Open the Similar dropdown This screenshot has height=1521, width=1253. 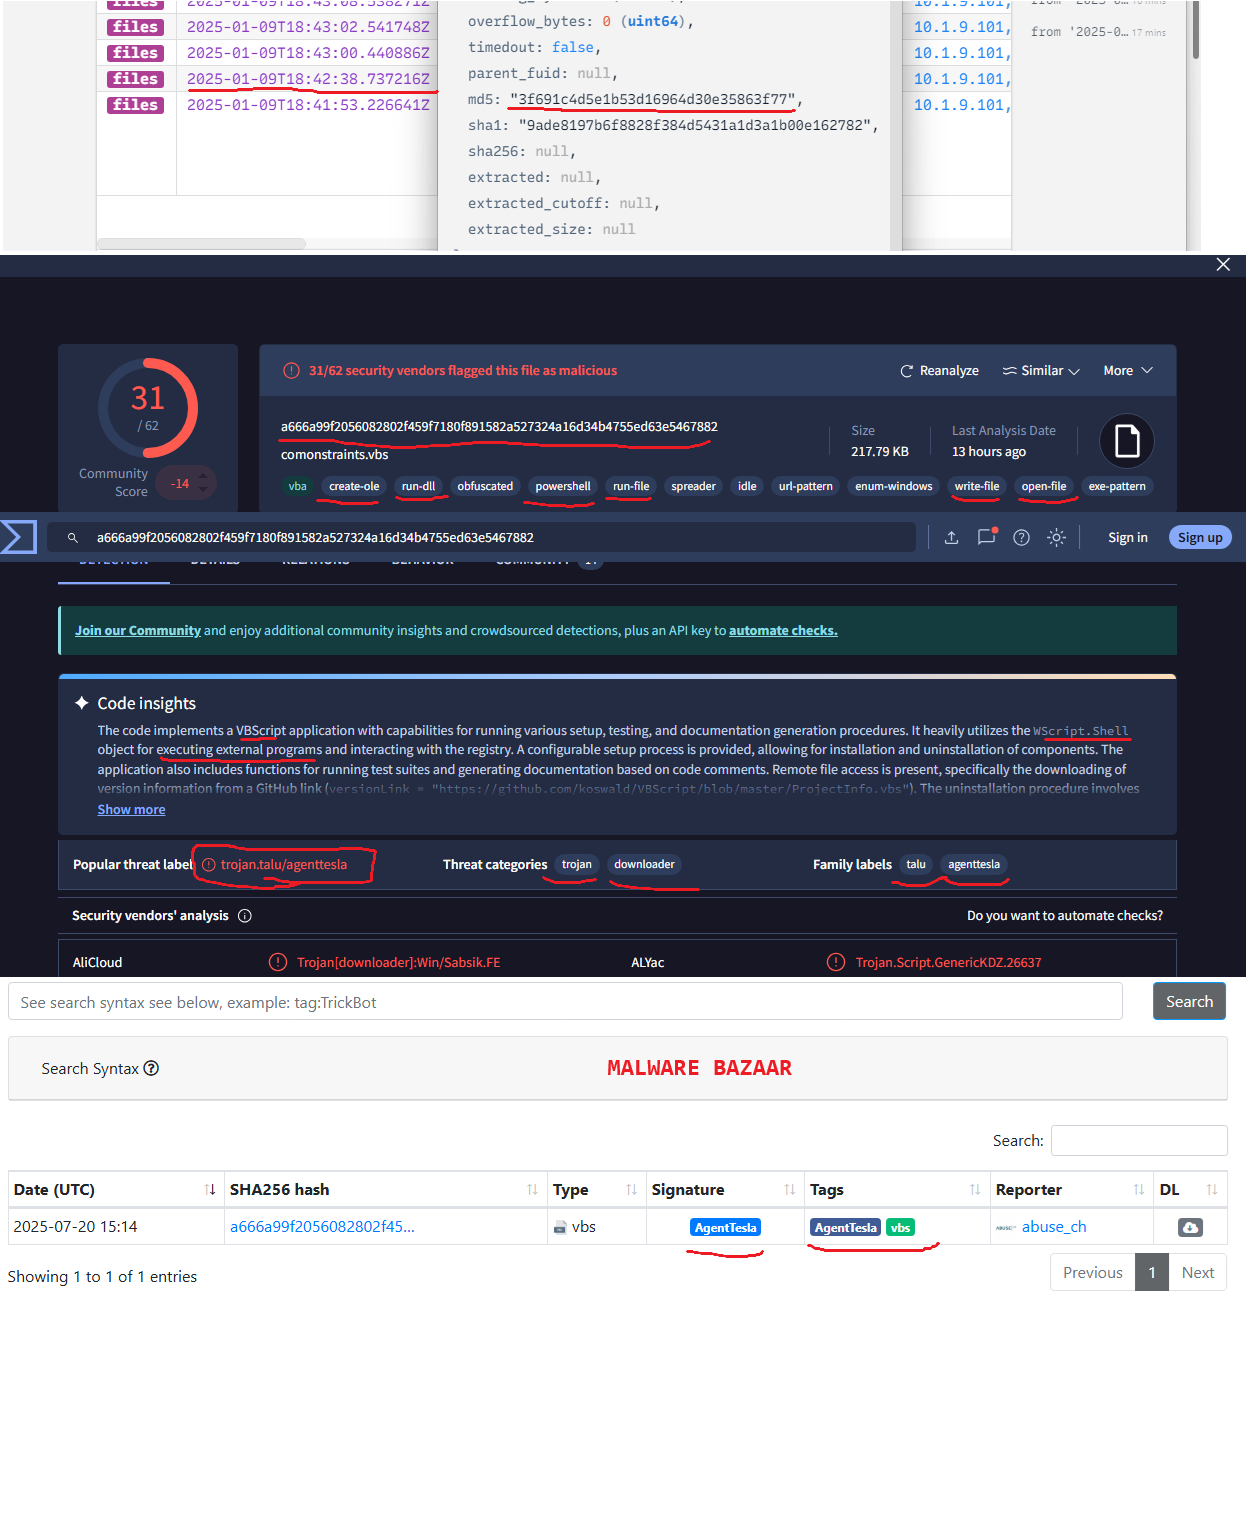coord(1041,371)
